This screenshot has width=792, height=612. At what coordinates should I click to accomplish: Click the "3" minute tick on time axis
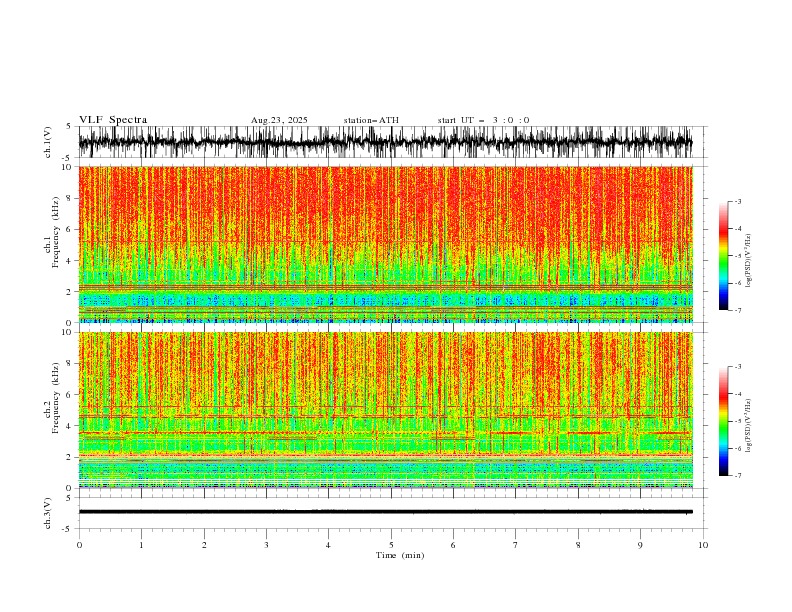tap(266, 545)
